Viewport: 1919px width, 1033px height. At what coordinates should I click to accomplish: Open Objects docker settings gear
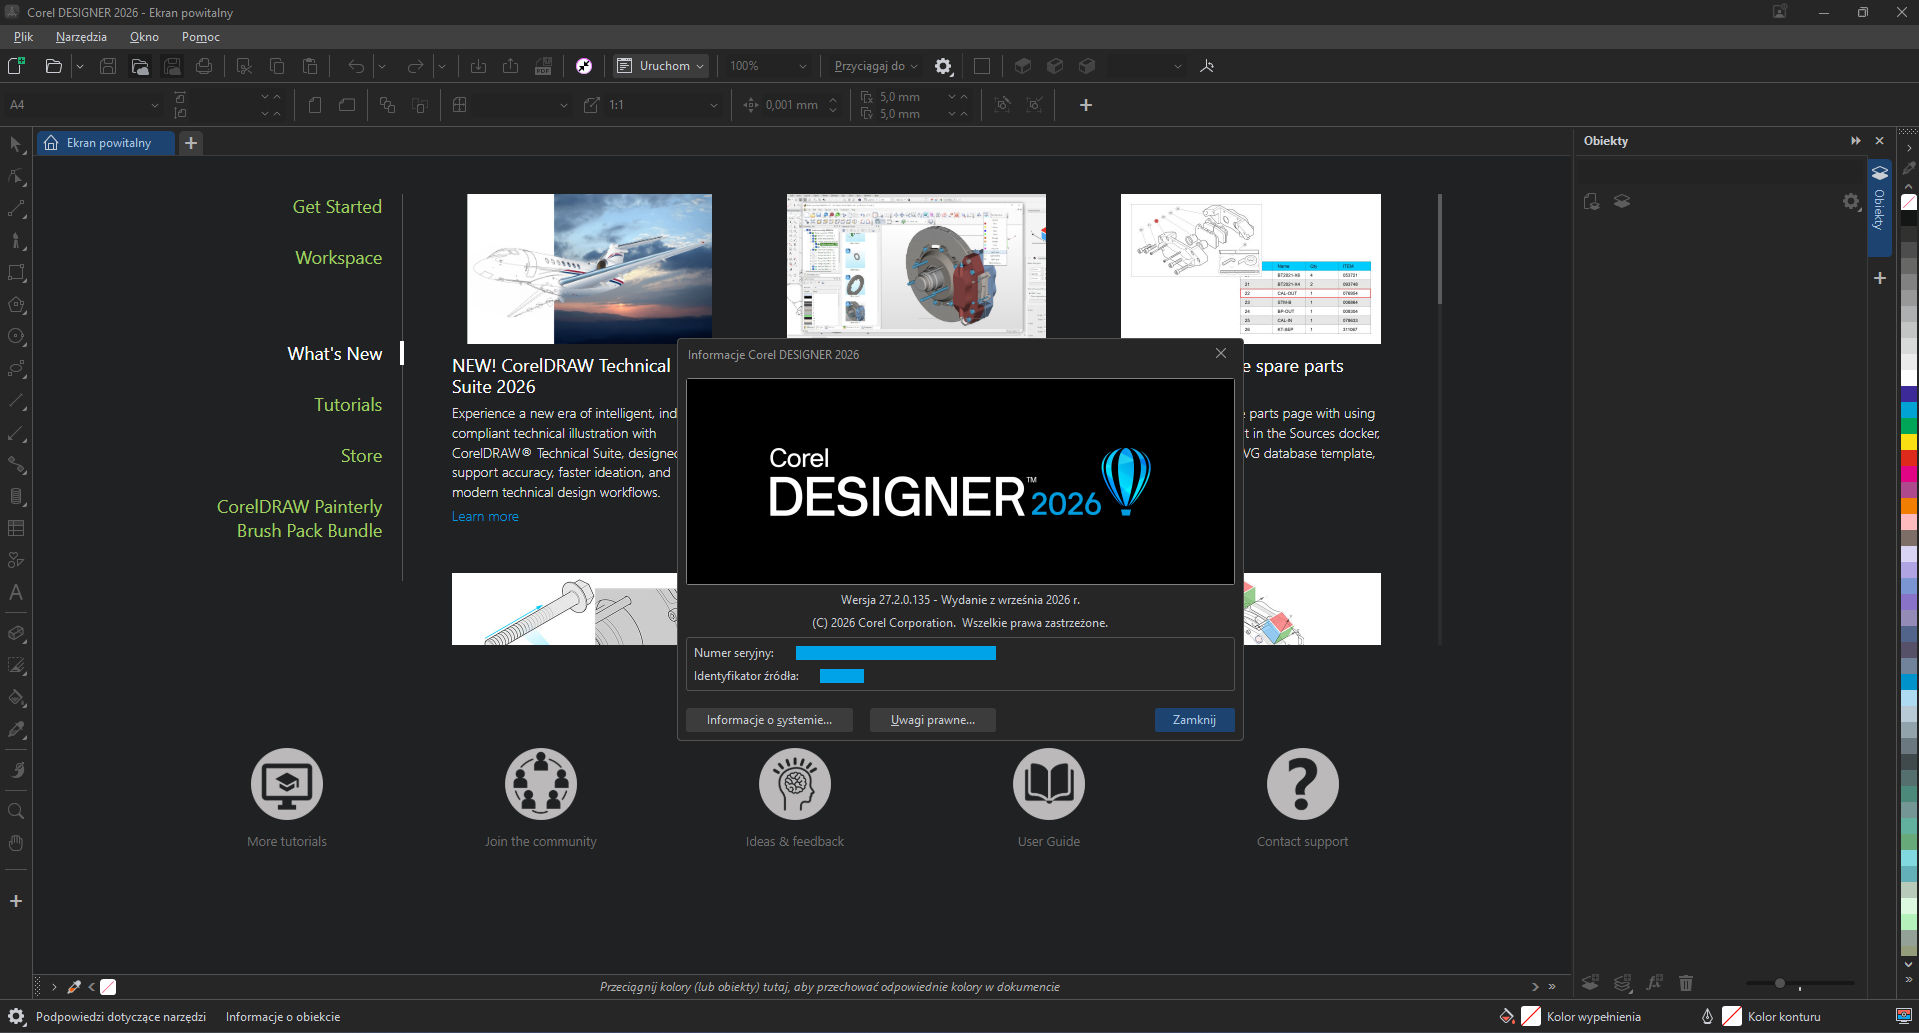[1851, 202]
